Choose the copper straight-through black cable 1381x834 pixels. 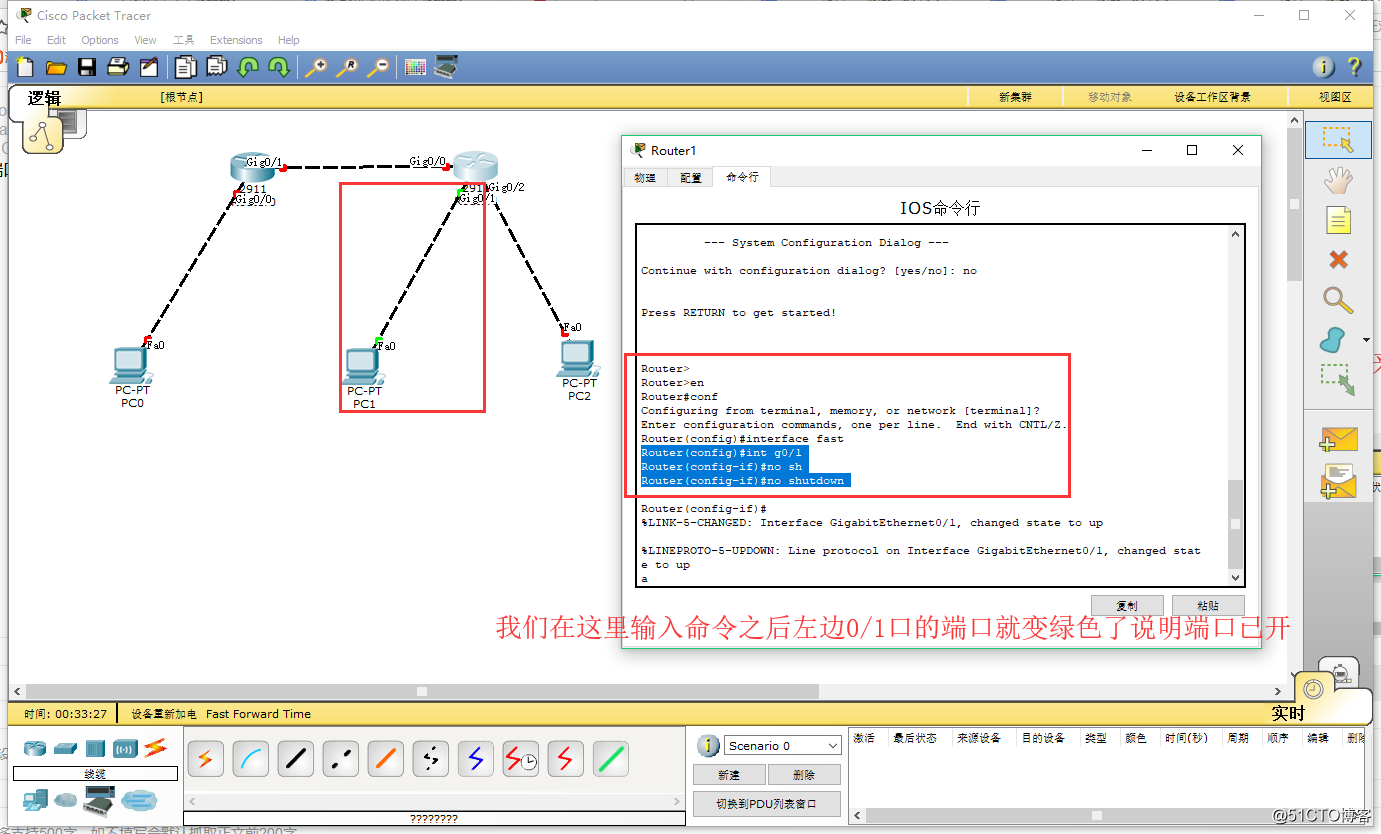click(296, 759)
